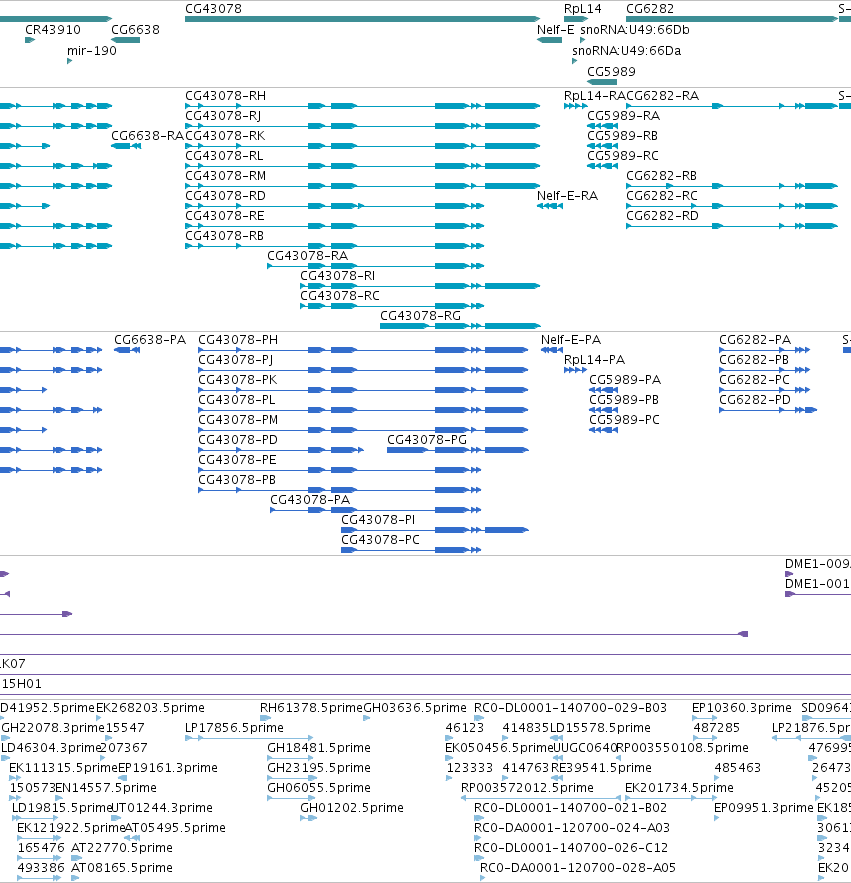Select snoRNA:U49:66Db label
Image resolution: width=851 pixels, height=883 pixels.
pyautogui.click(x=635, y=30)
